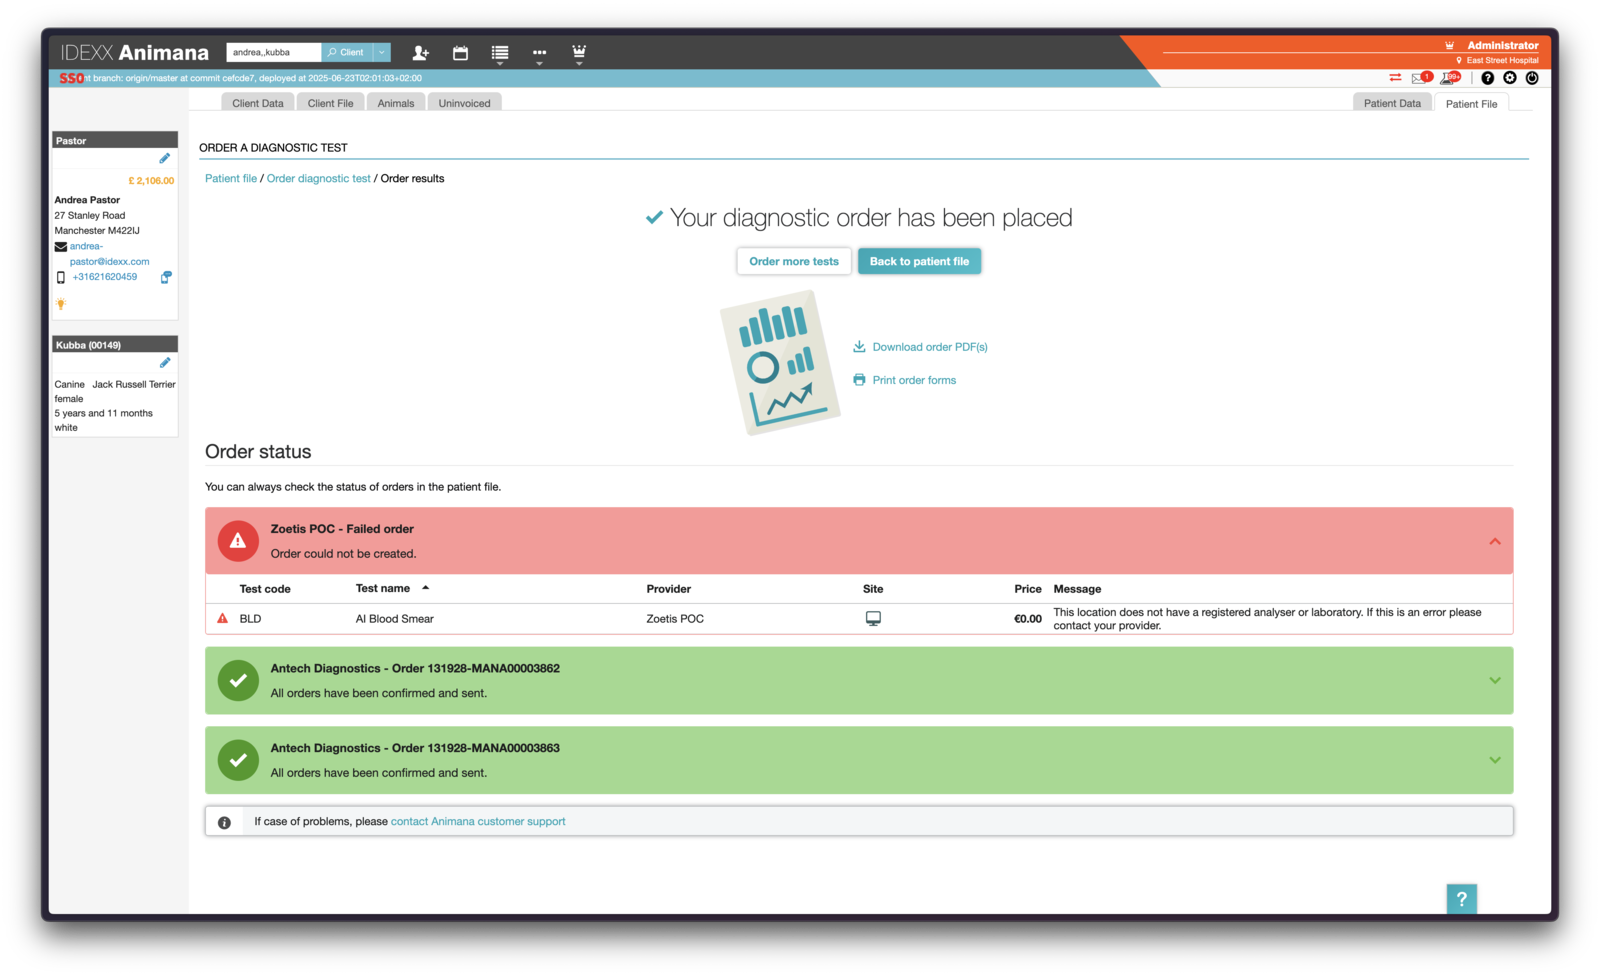The width and height of the screenshot is (1600, 976).
Task: Open contact Animana customer support link
Action: [478, 822]
